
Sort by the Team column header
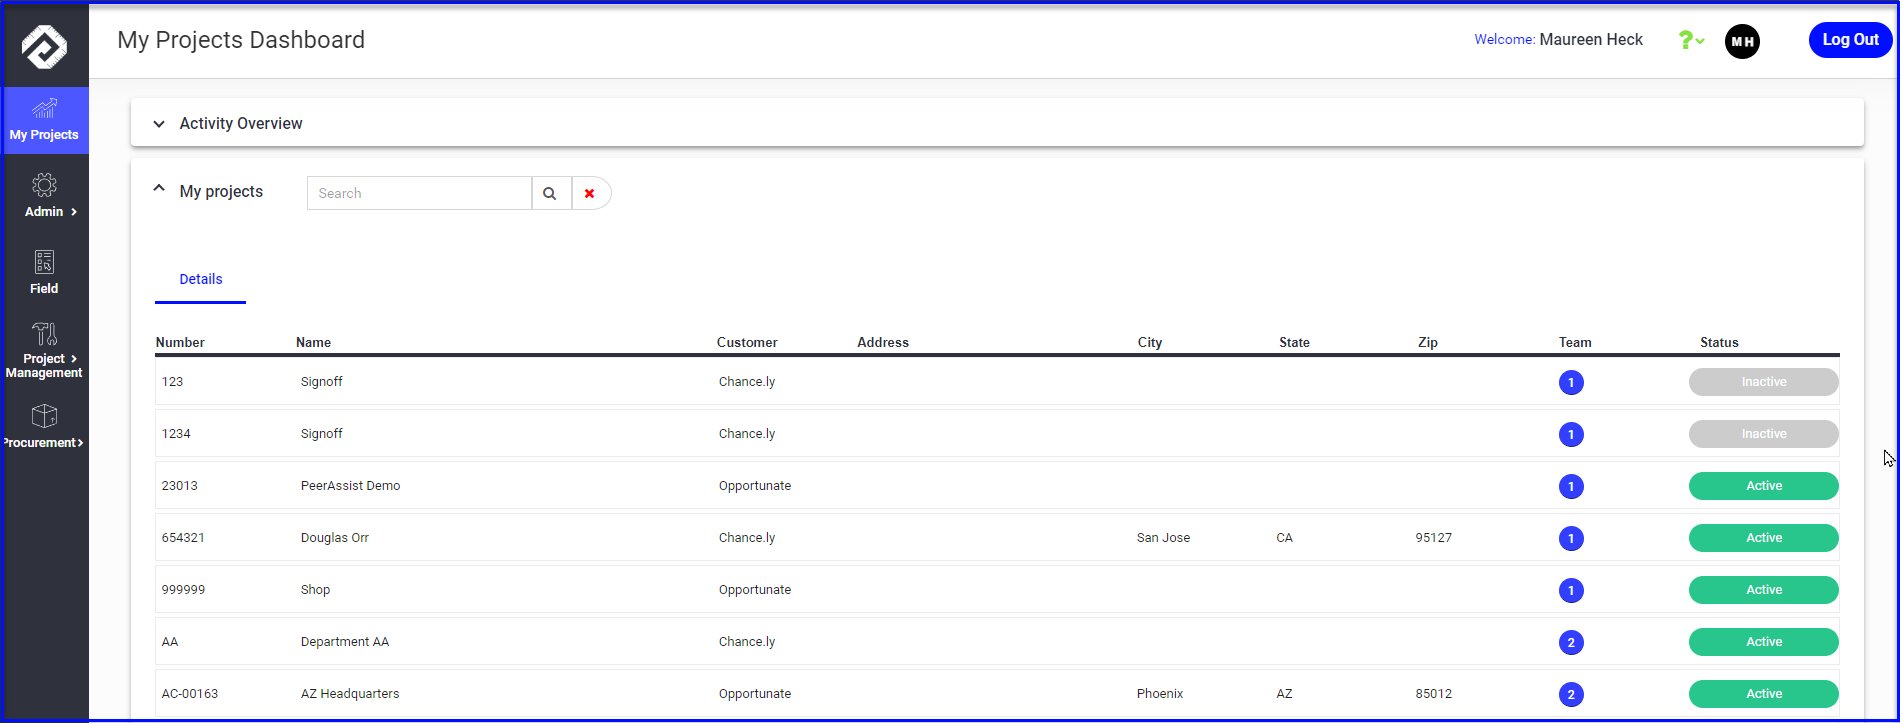point(1575,342)
